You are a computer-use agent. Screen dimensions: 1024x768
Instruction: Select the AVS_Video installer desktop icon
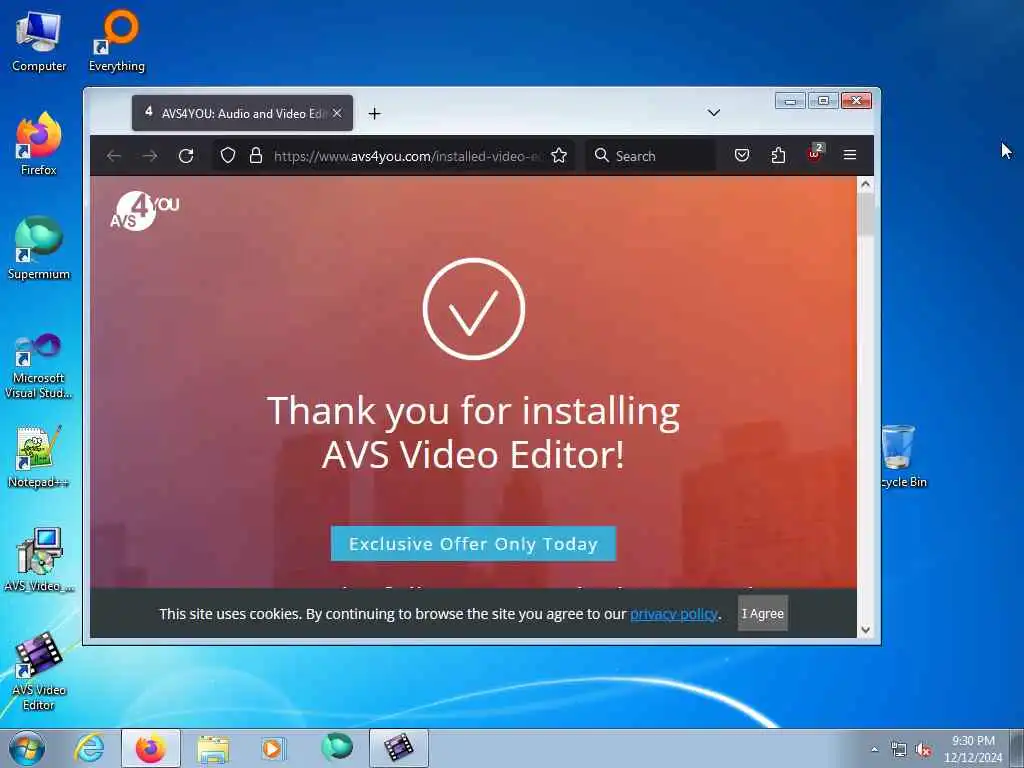point(39,560)
